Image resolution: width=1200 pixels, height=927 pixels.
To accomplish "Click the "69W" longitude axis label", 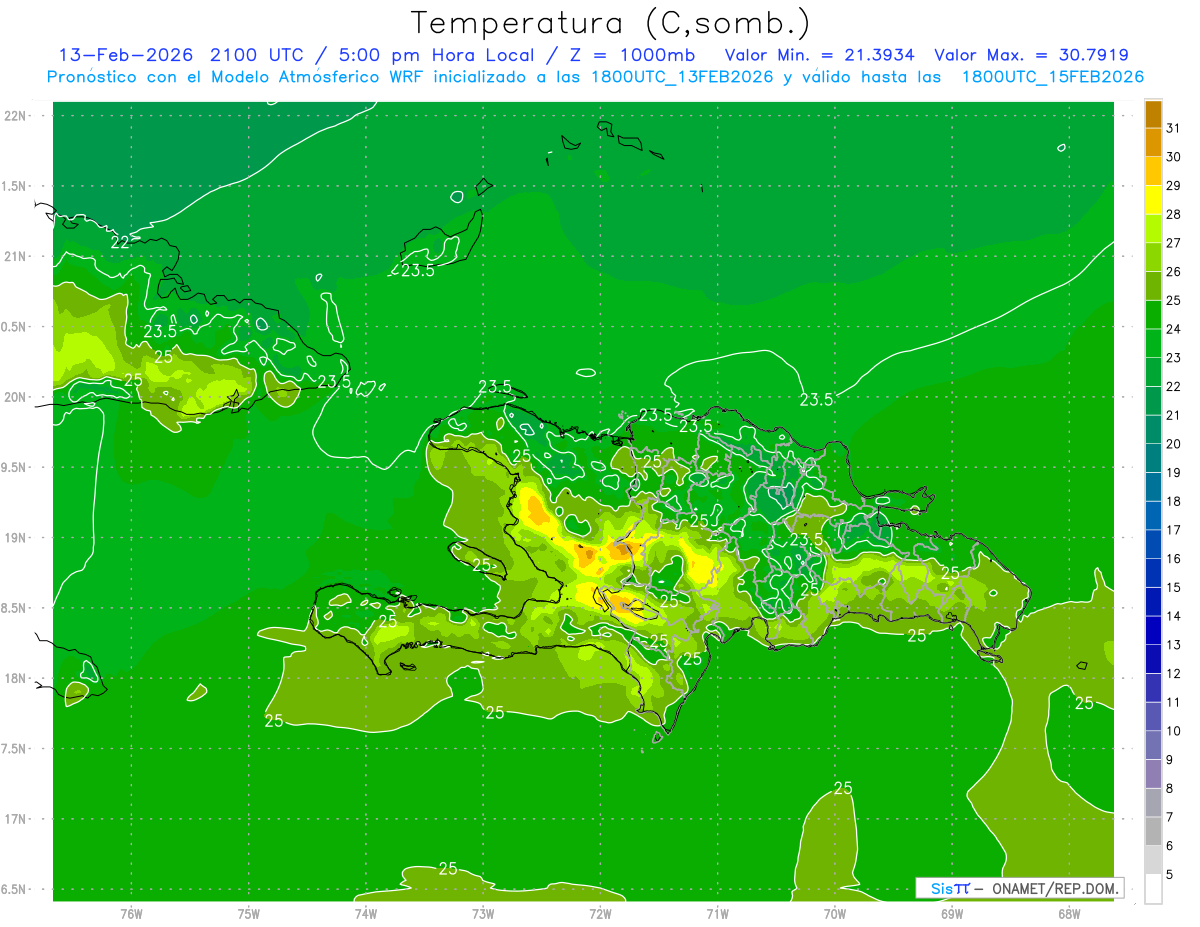I will click(952, 913).
